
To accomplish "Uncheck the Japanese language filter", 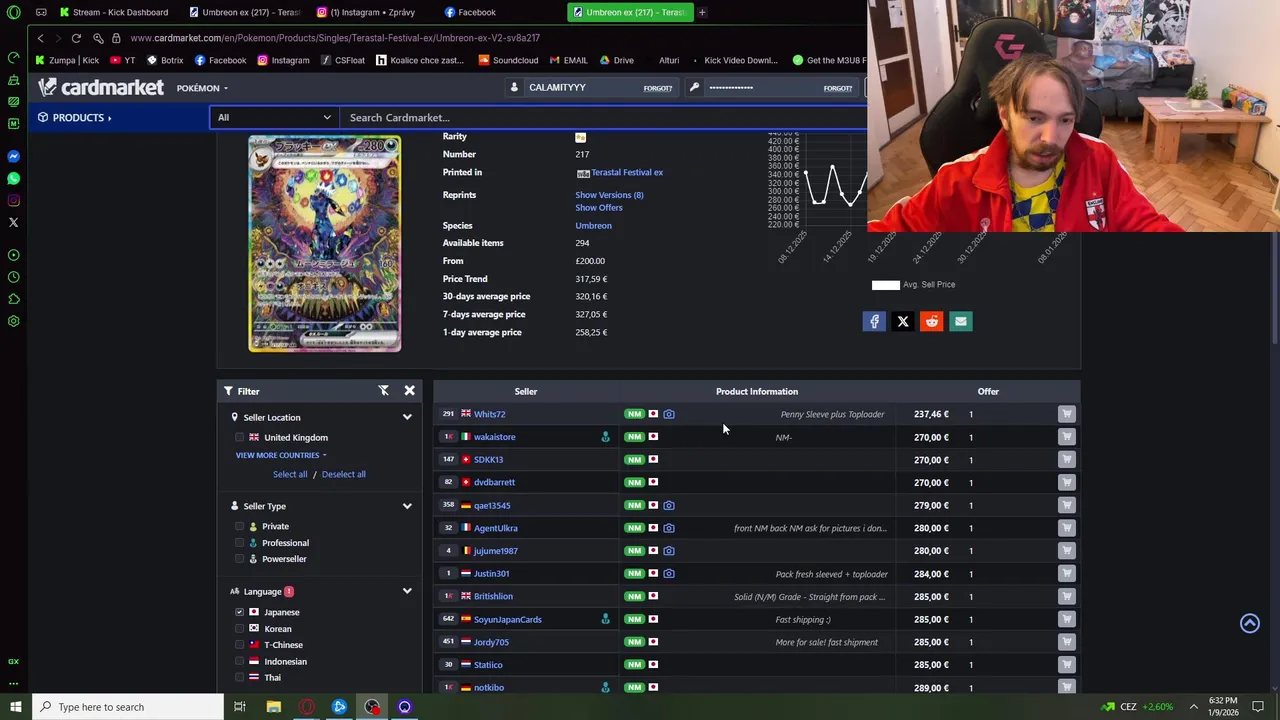I will coord(239,612).
